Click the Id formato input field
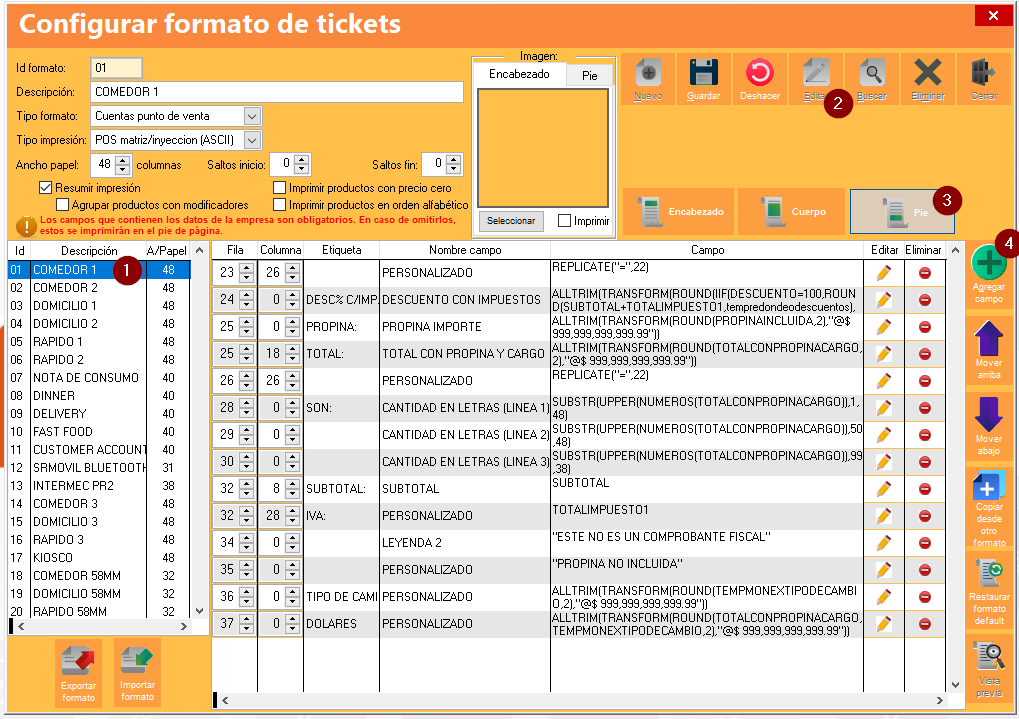The width and height of the screenshot is (1019, 719). (x=116, y=68)
